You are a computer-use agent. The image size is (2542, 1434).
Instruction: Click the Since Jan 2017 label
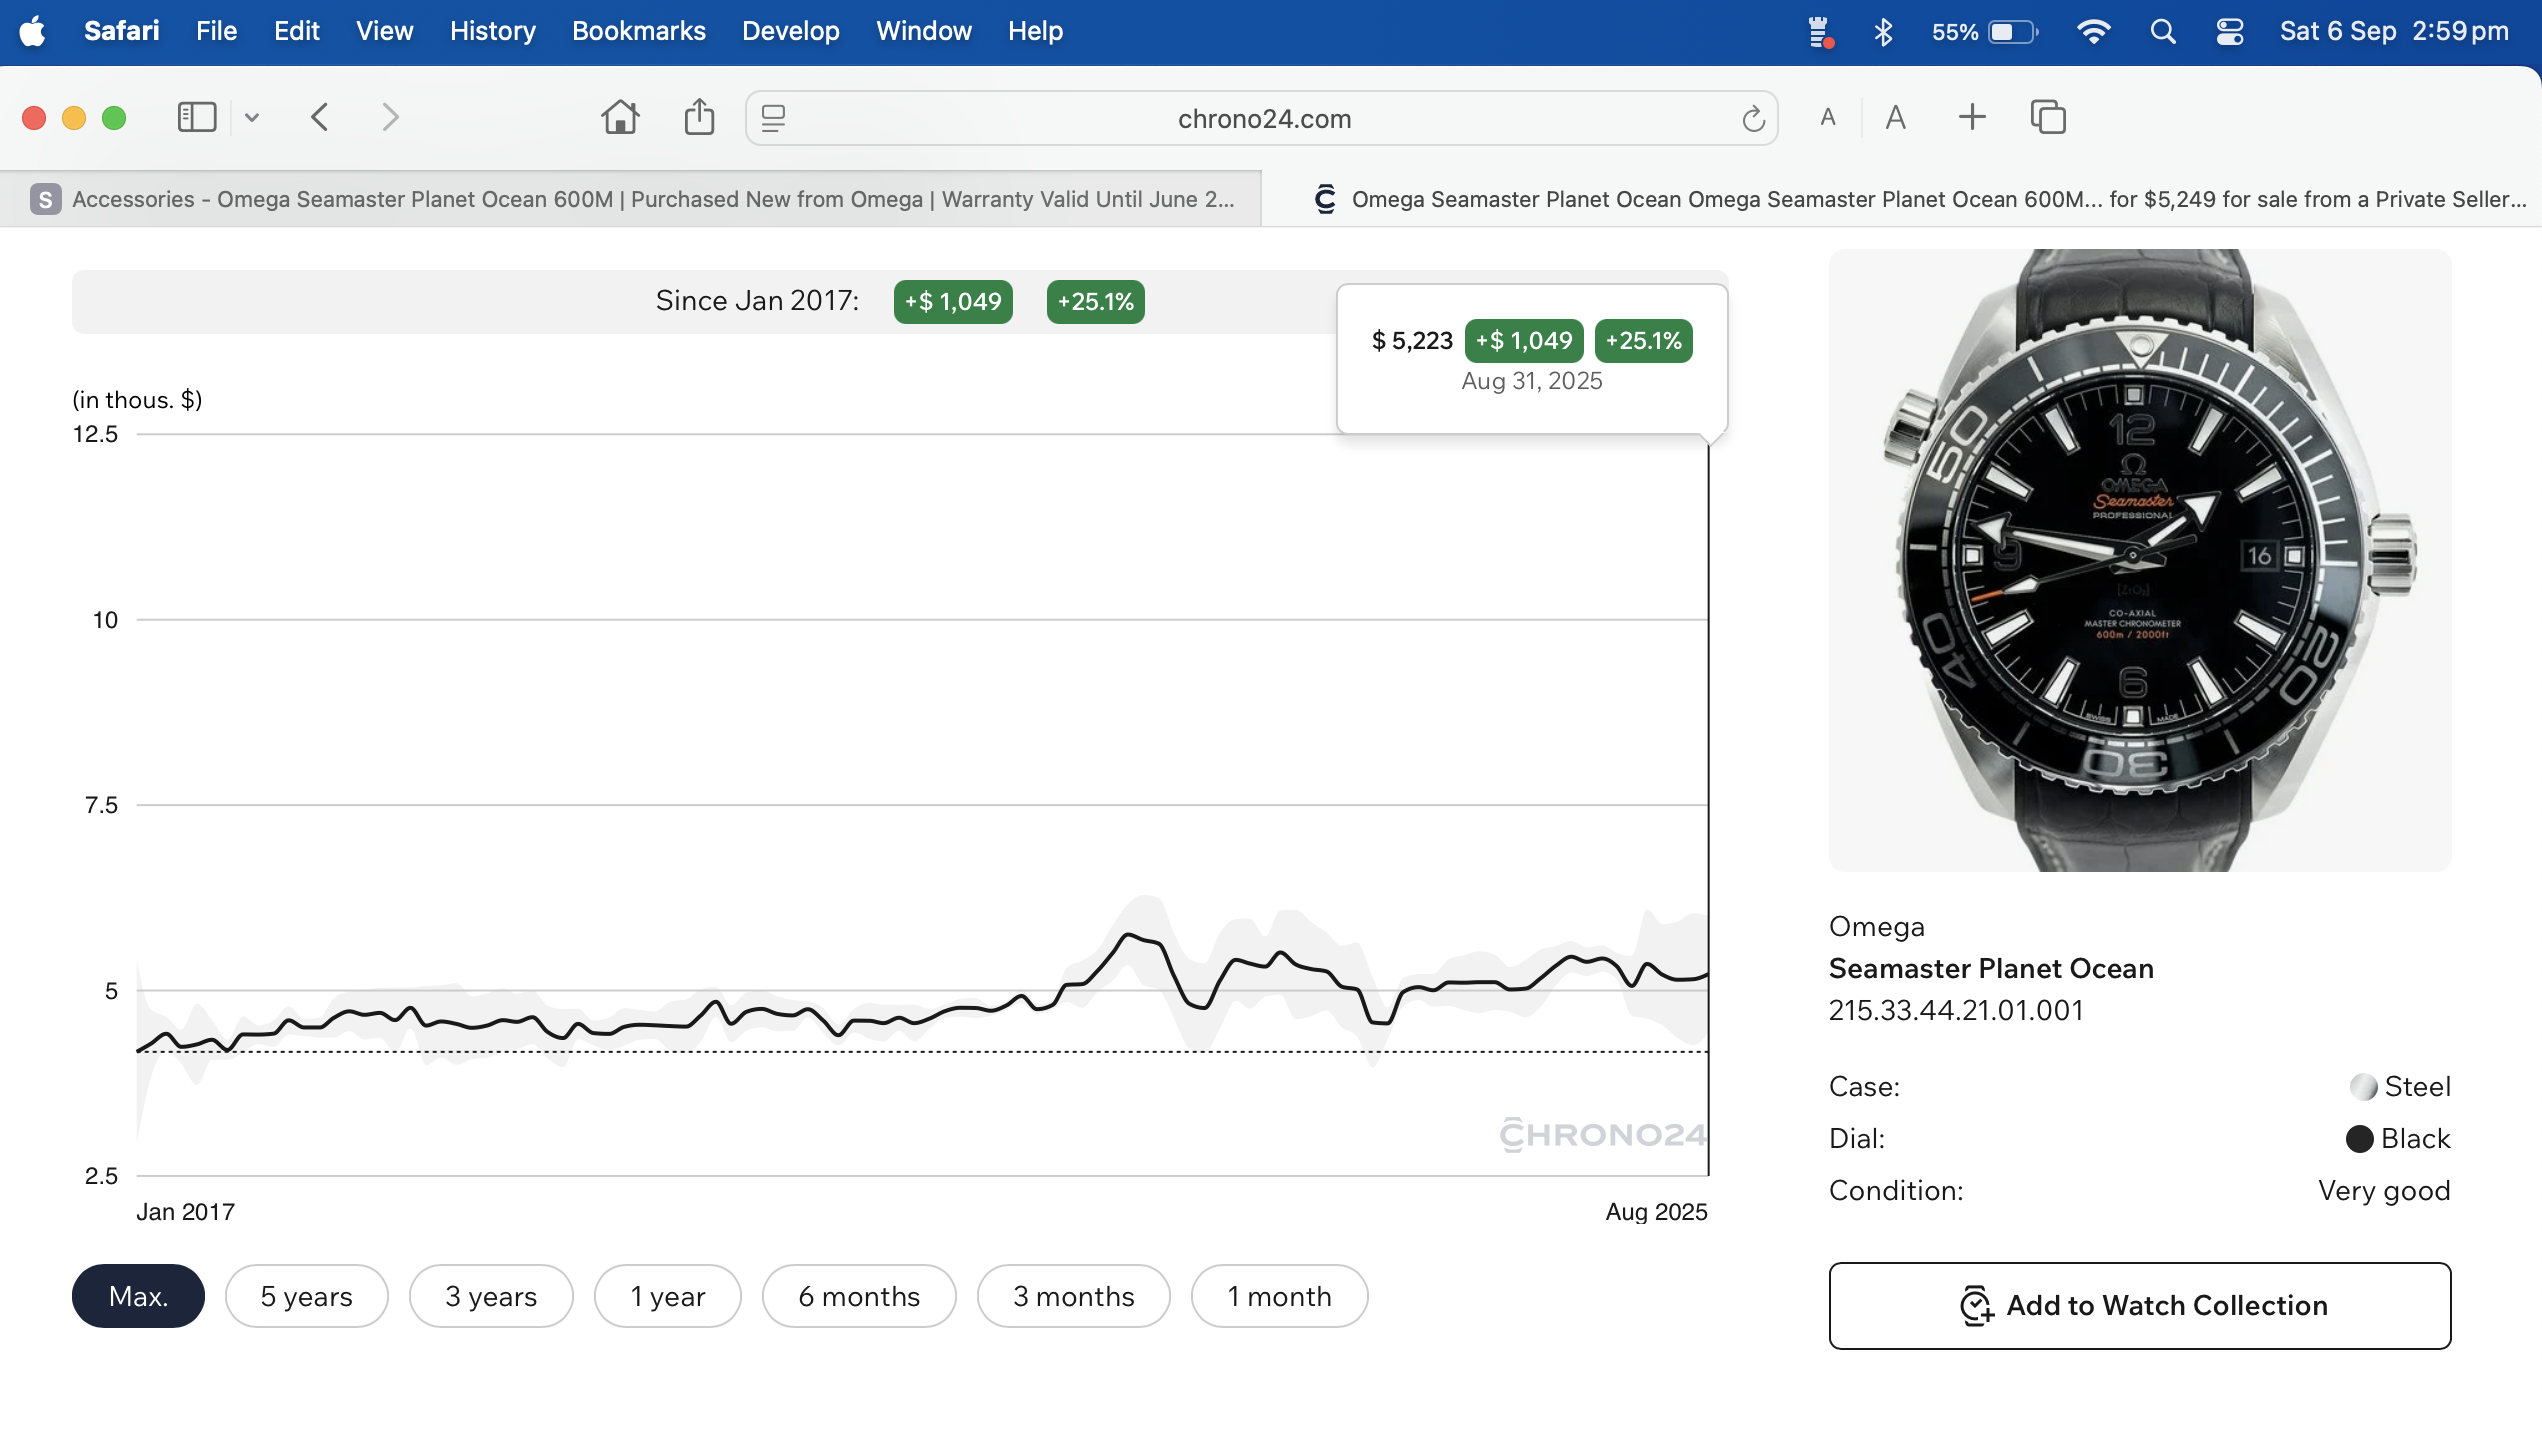pyautogui.click(x=757, y=301)
